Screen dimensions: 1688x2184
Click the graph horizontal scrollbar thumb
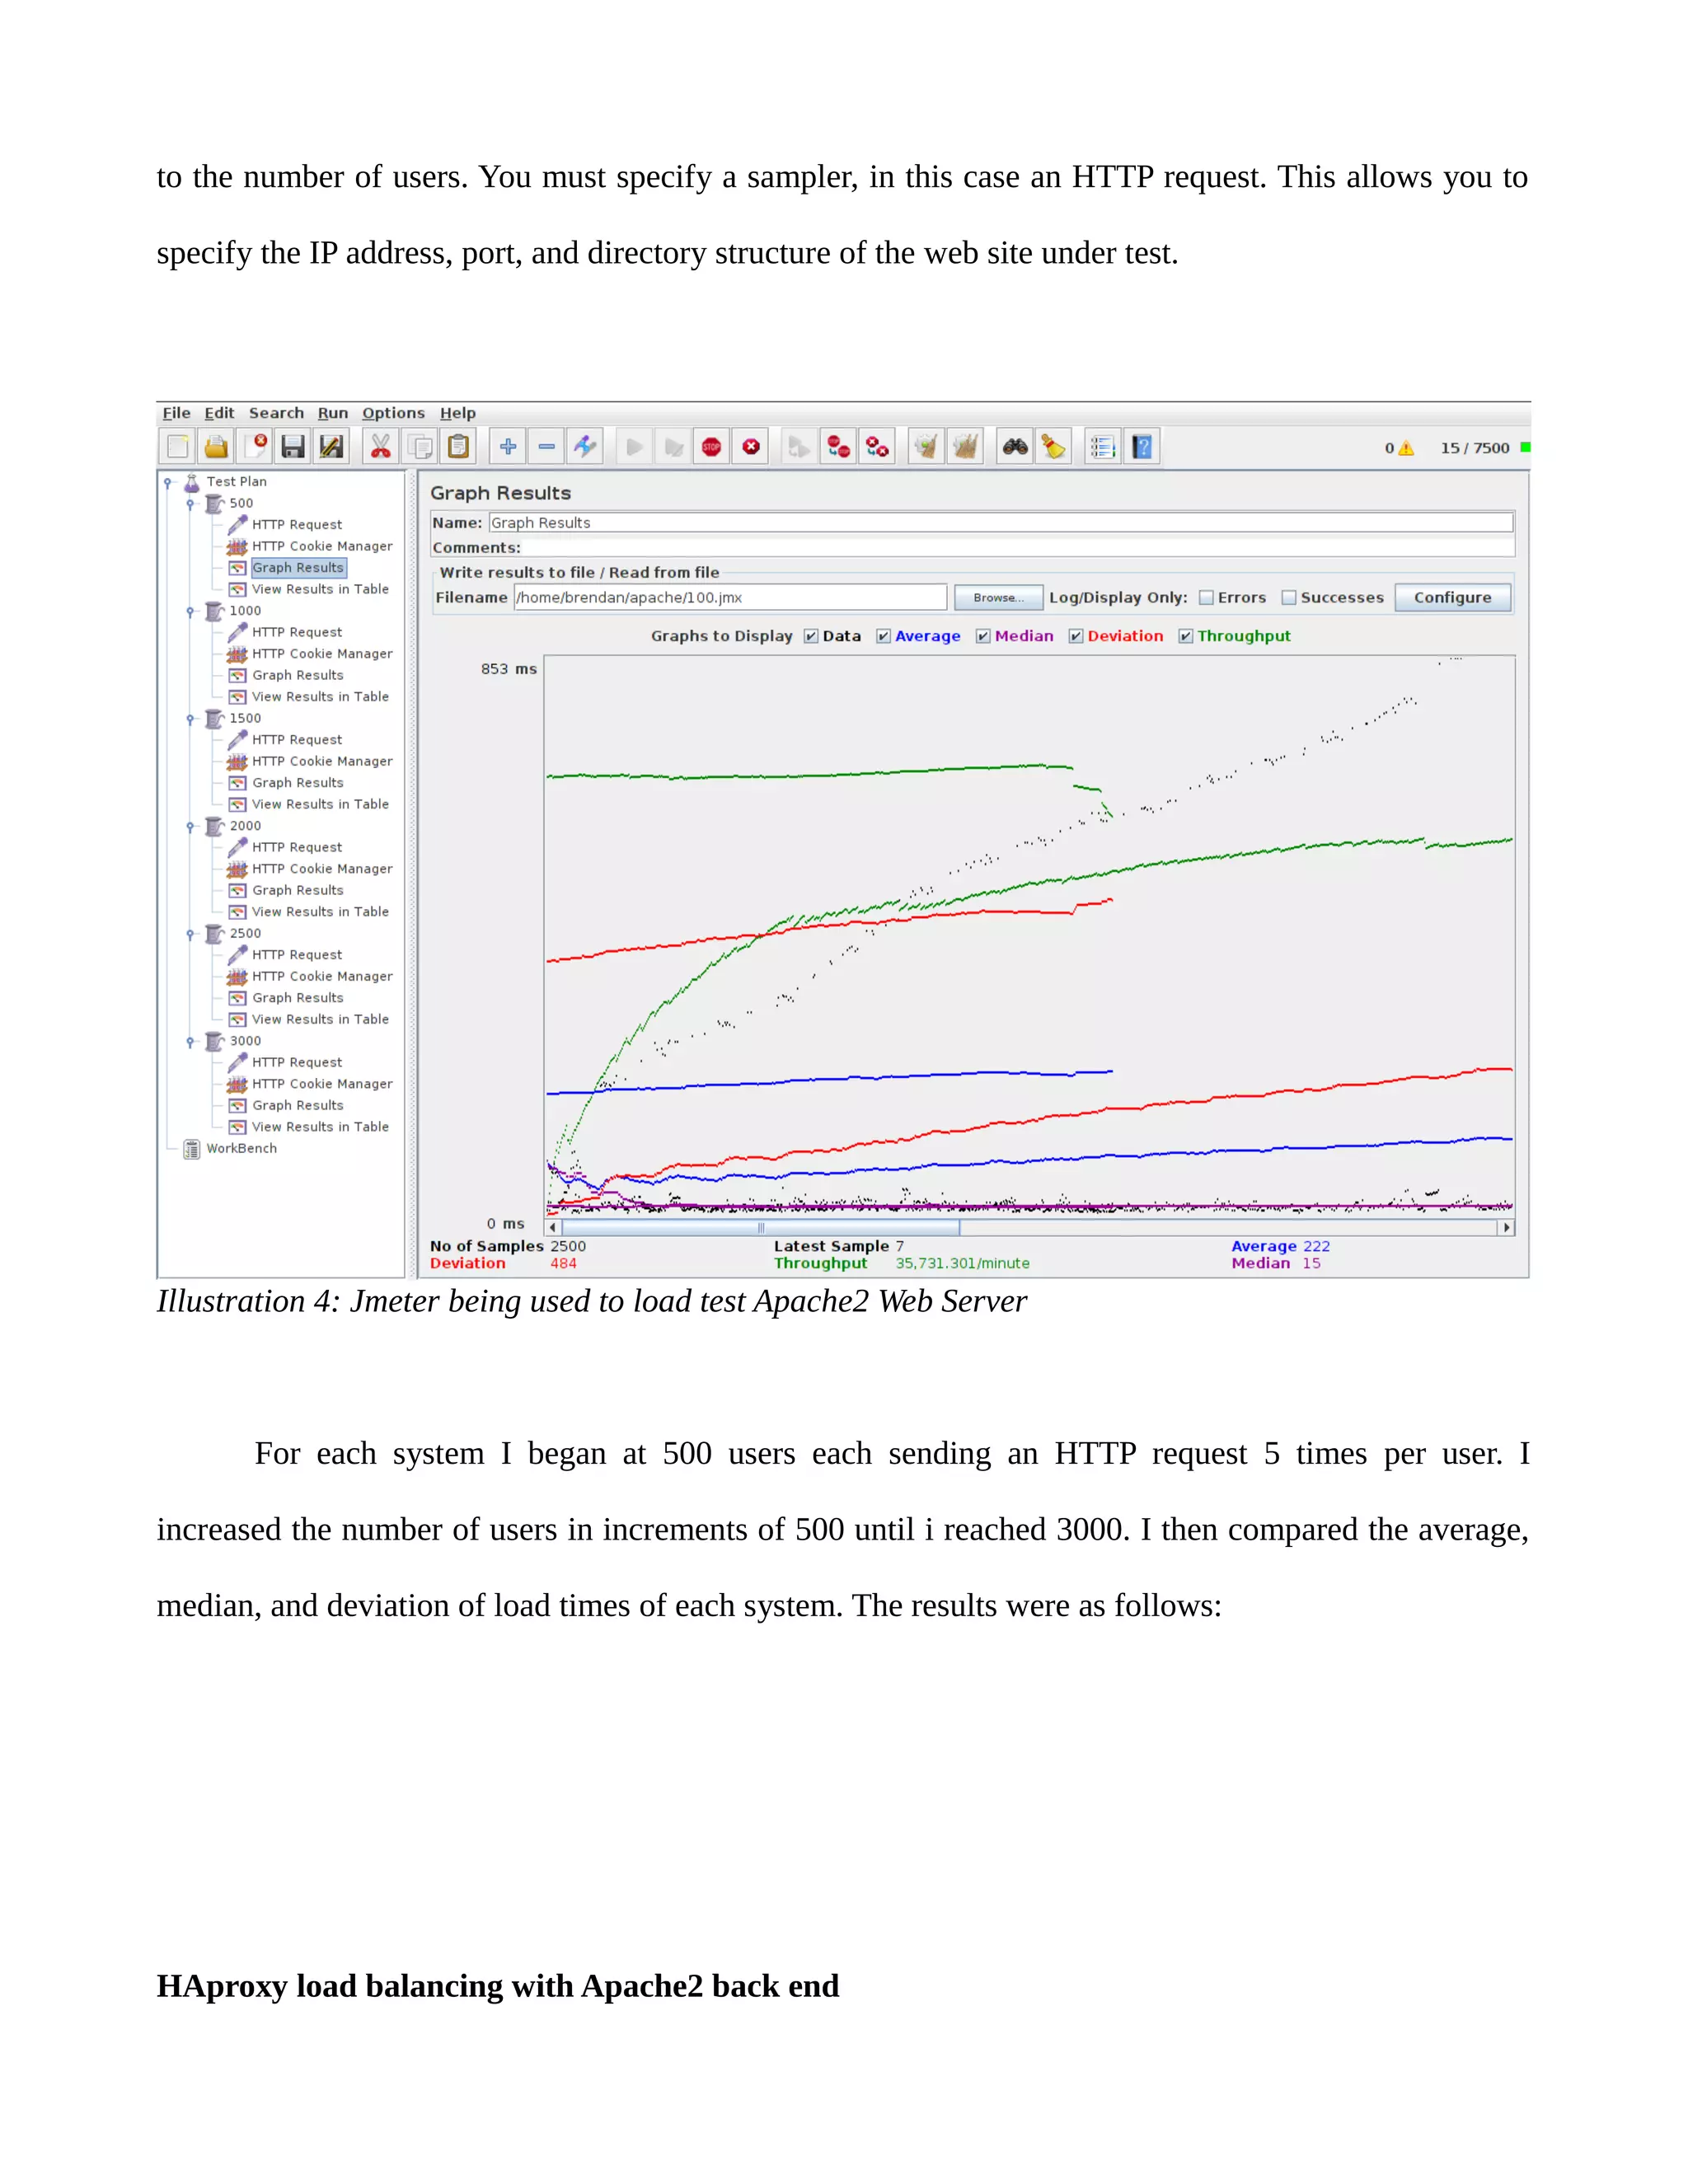[761, 1228]
